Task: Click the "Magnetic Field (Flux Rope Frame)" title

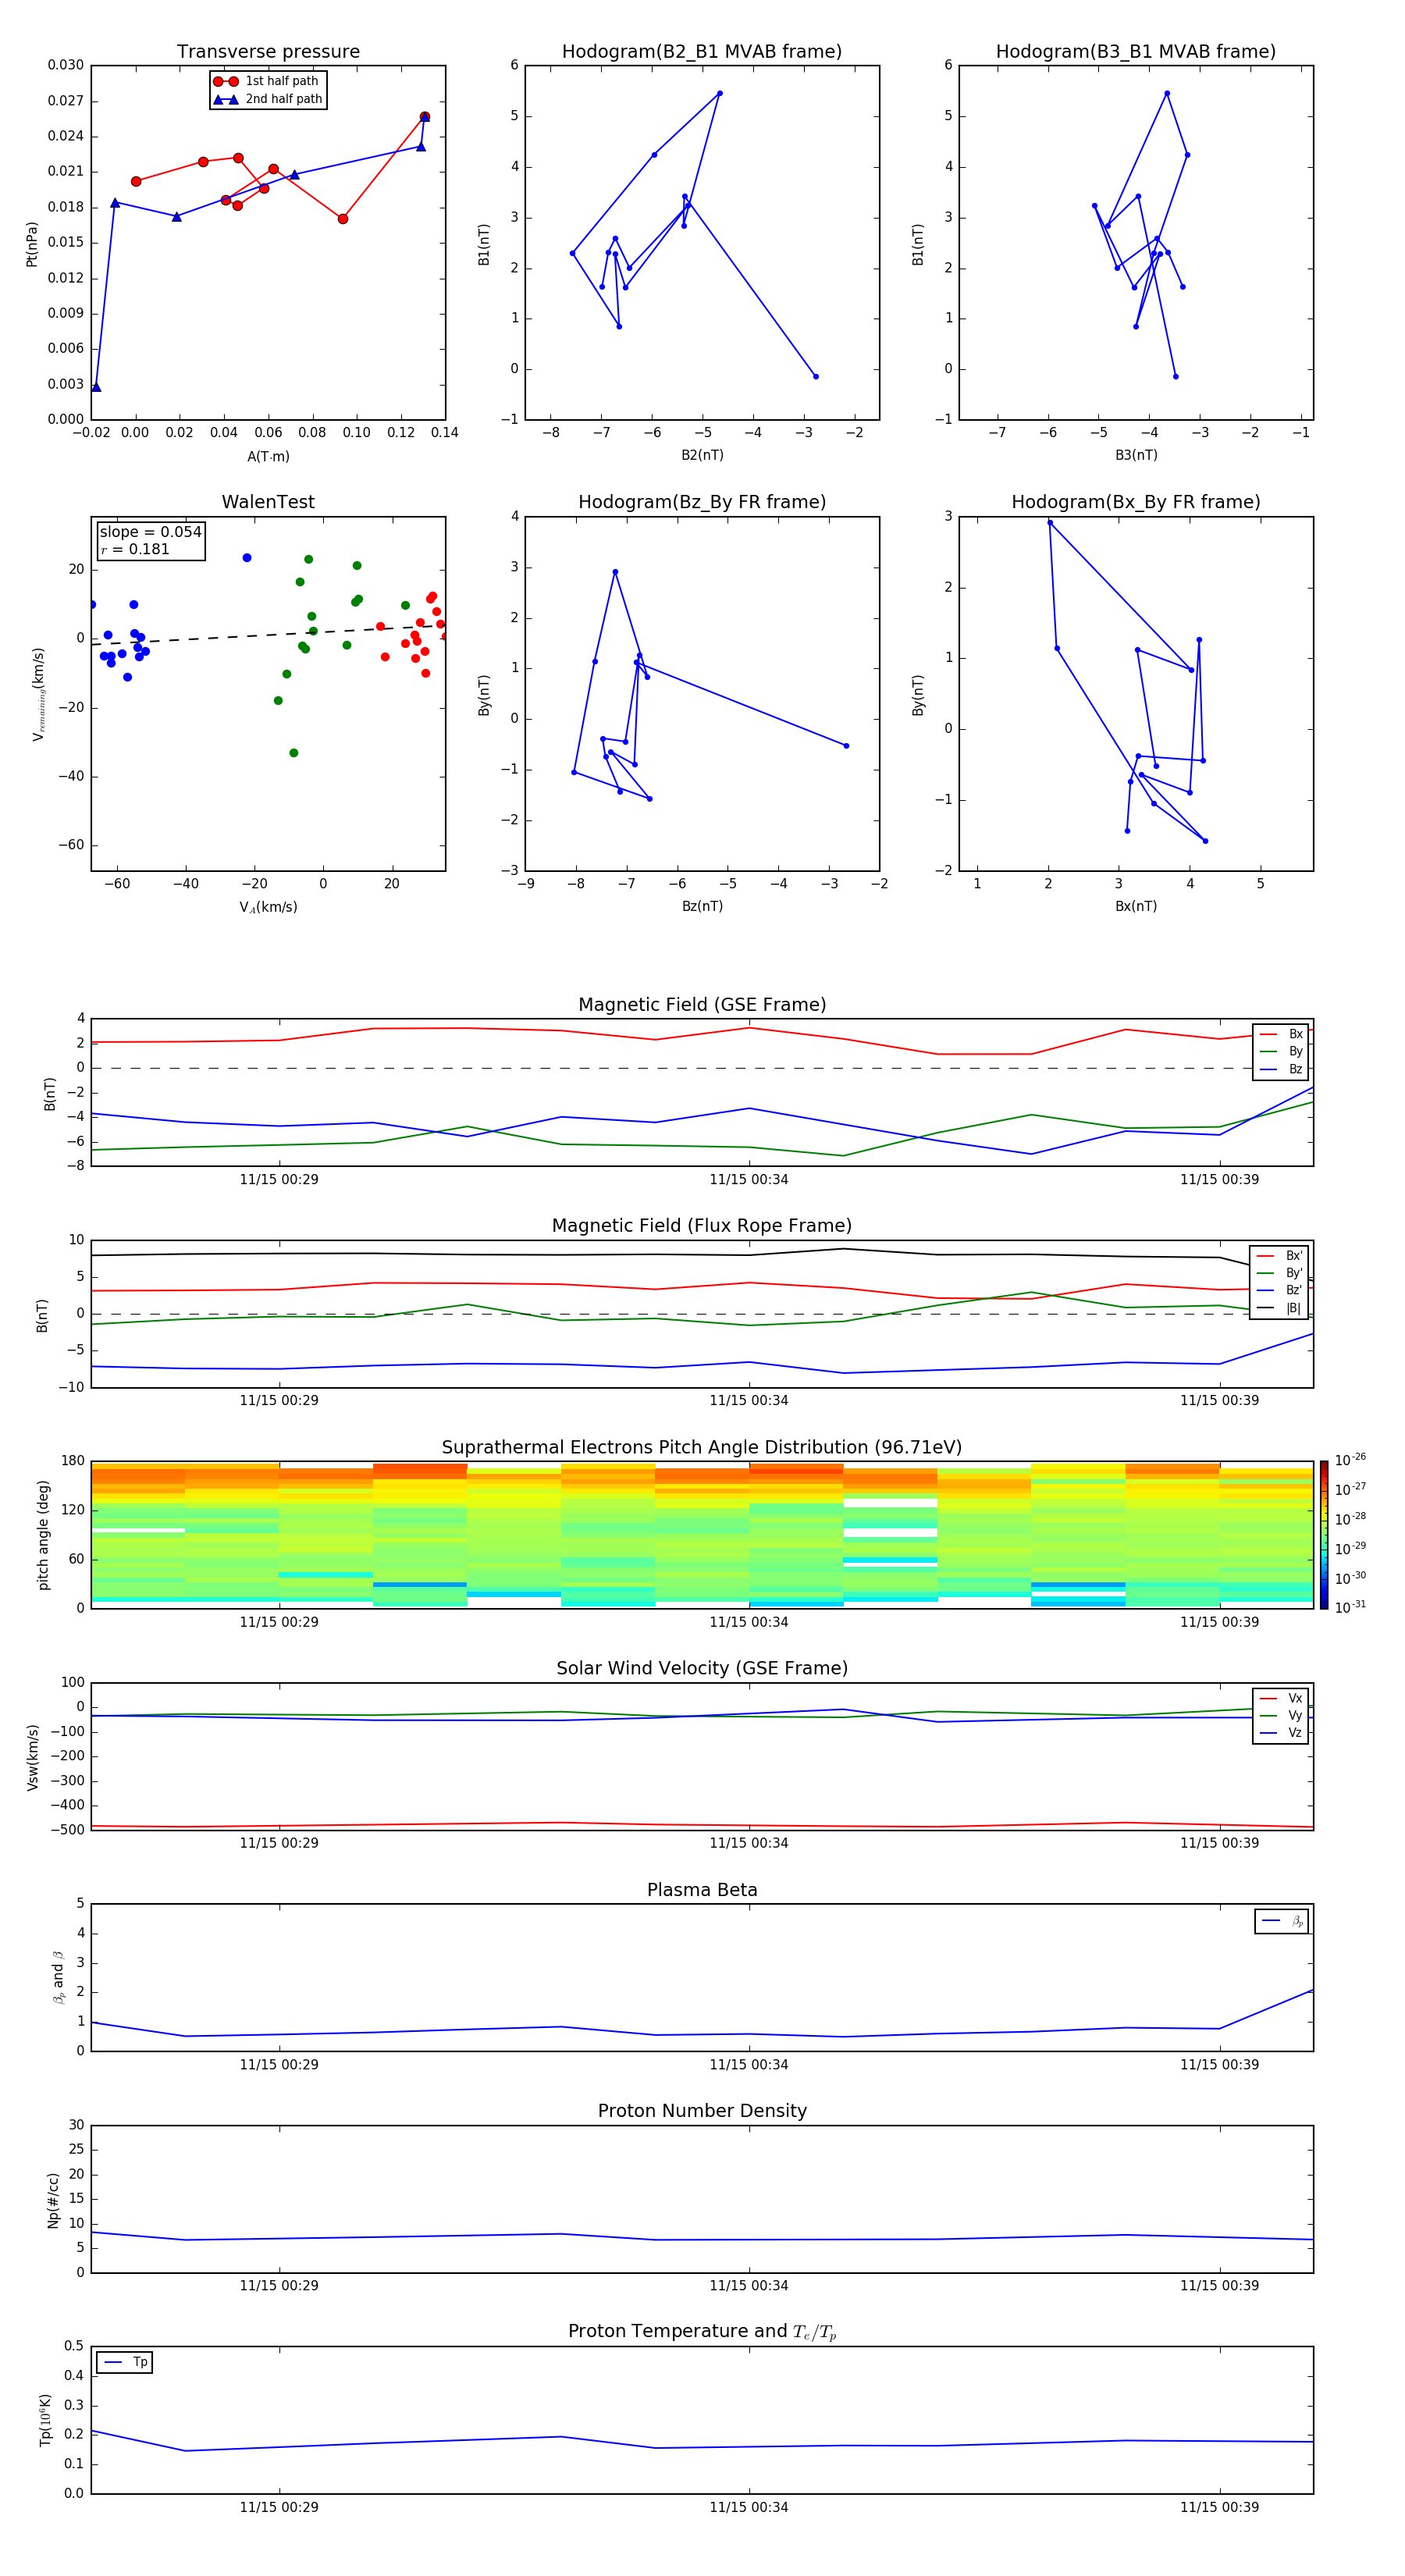Action: [x=702, y=1226]
